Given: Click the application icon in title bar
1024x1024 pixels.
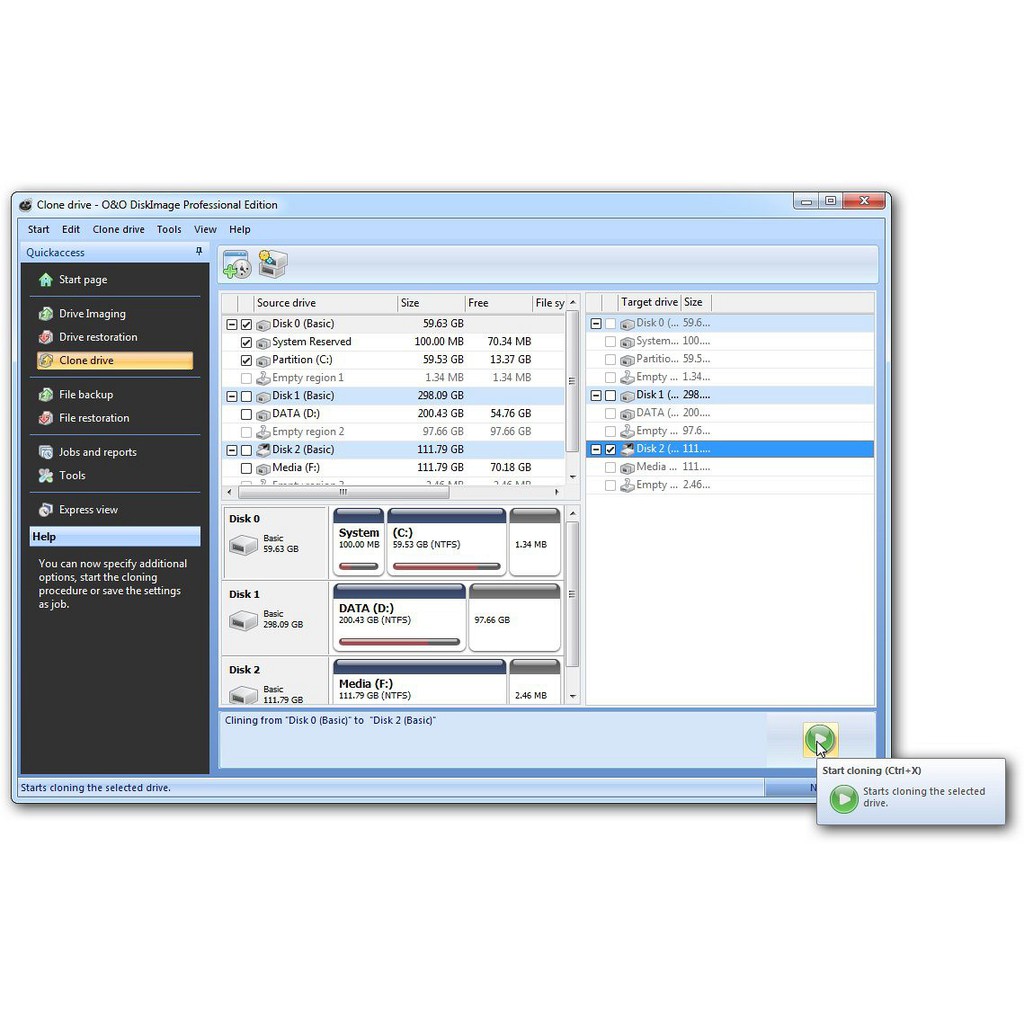Looking at the screenshot, I should (25, 205).
